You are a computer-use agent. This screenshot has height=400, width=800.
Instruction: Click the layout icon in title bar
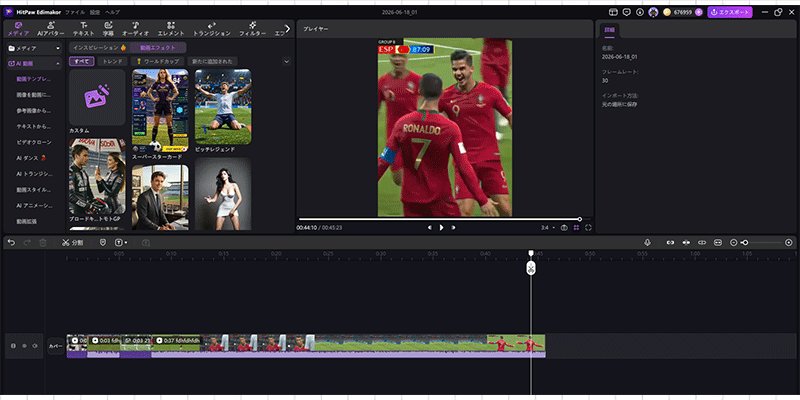coord(613,12)
